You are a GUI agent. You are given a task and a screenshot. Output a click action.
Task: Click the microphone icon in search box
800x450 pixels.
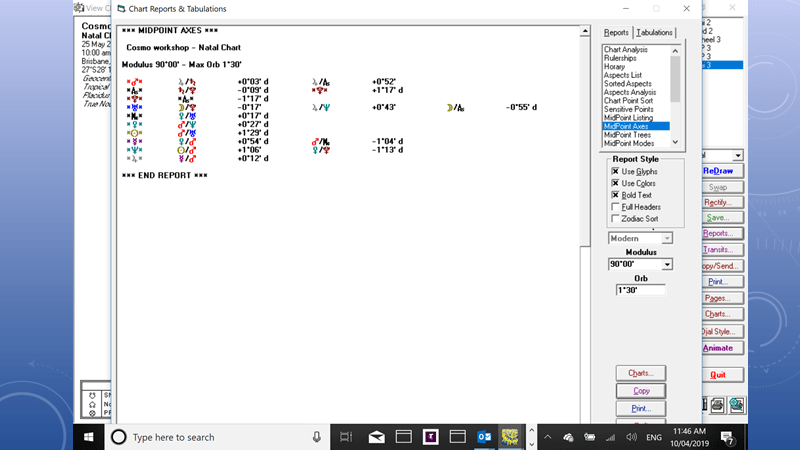tap(317, 437)
